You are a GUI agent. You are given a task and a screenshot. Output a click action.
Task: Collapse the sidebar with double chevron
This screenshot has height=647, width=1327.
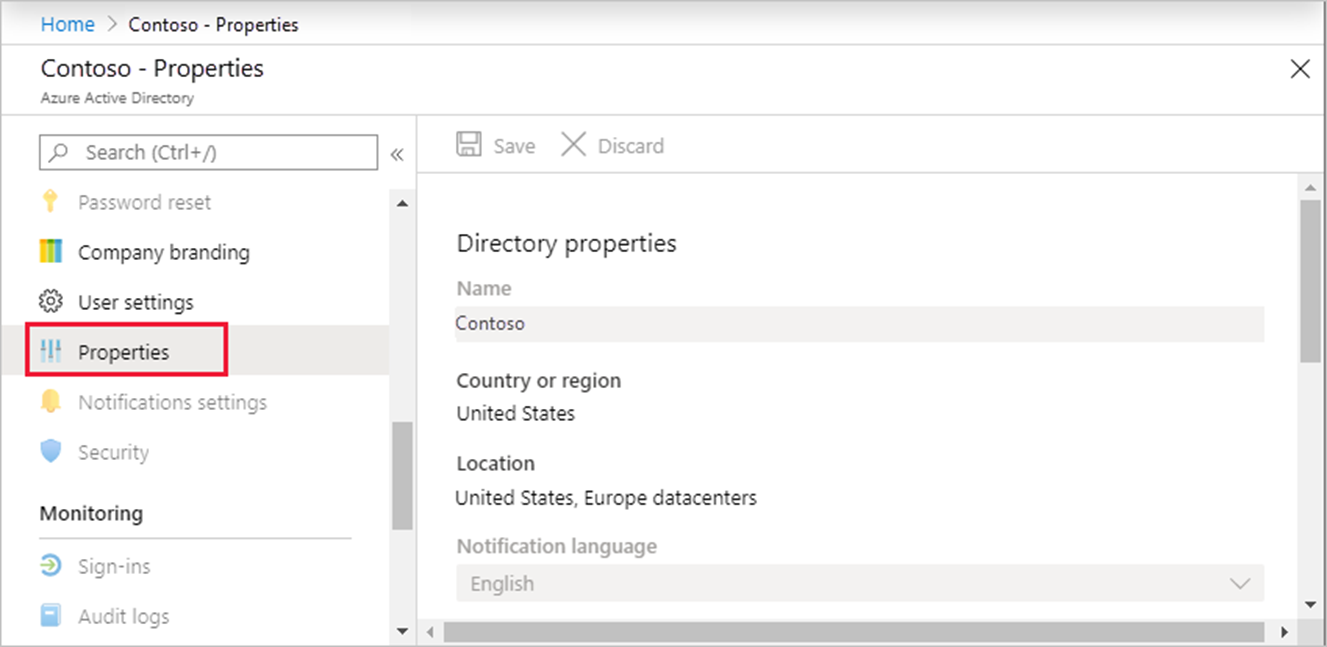click(396, 154)
